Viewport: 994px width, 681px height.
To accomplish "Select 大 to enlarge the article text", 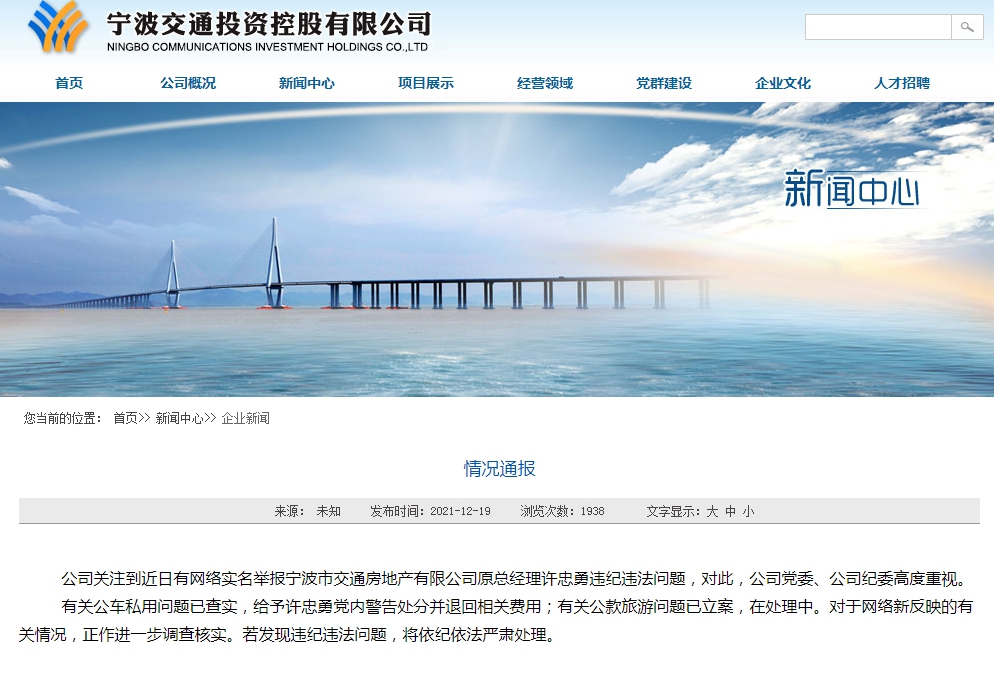I will tap(710, 510).
